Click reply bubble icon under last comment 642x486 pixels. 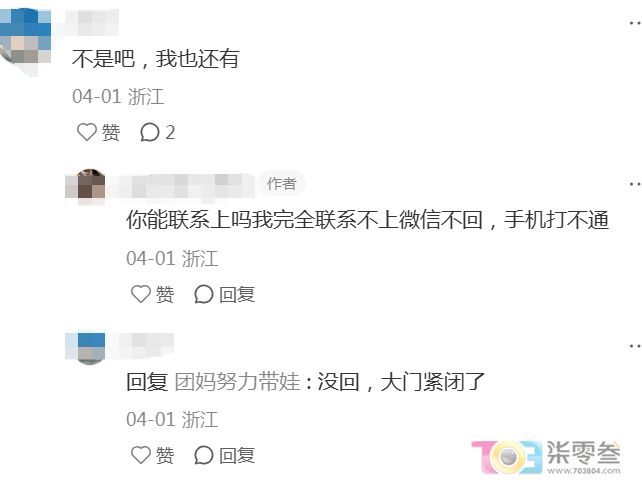[203, 455]
